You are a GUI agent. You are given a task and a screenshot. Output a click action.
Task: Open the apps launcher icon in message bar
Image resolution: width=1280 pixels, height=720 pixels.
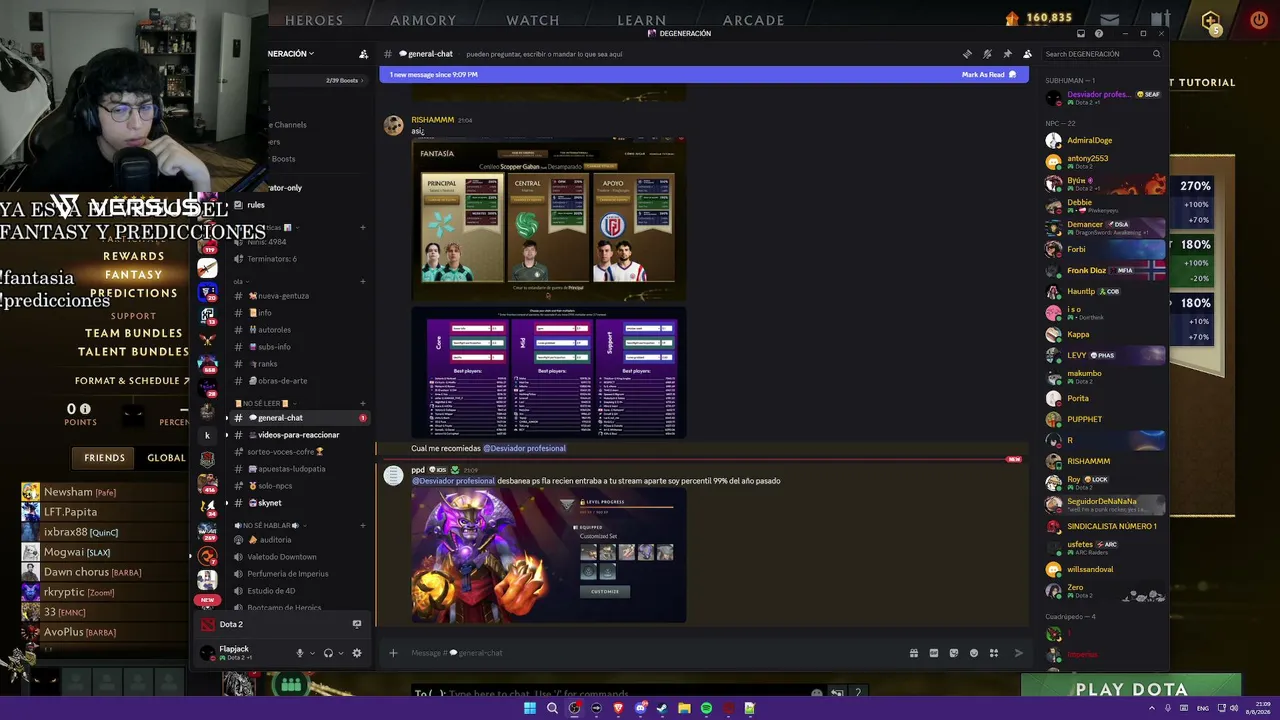click(994, 653)
